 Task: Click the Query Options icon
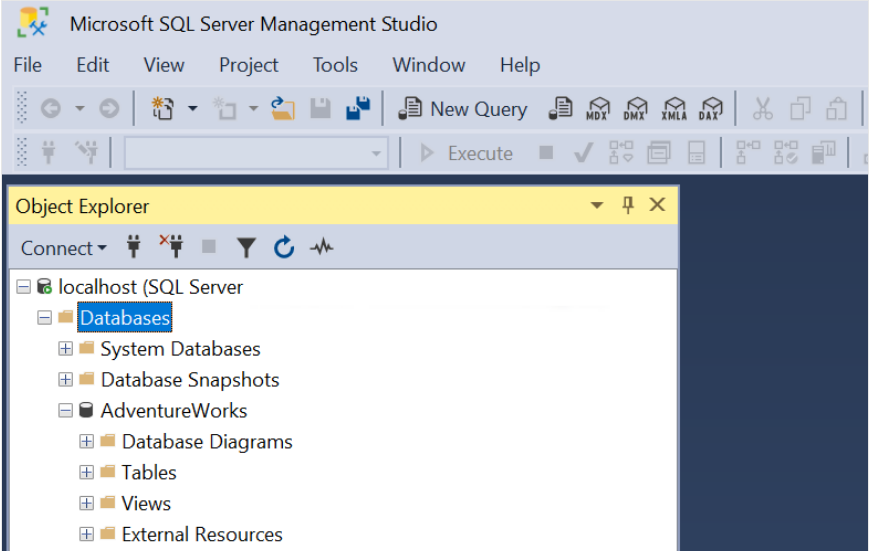click(x=659, y=152)
